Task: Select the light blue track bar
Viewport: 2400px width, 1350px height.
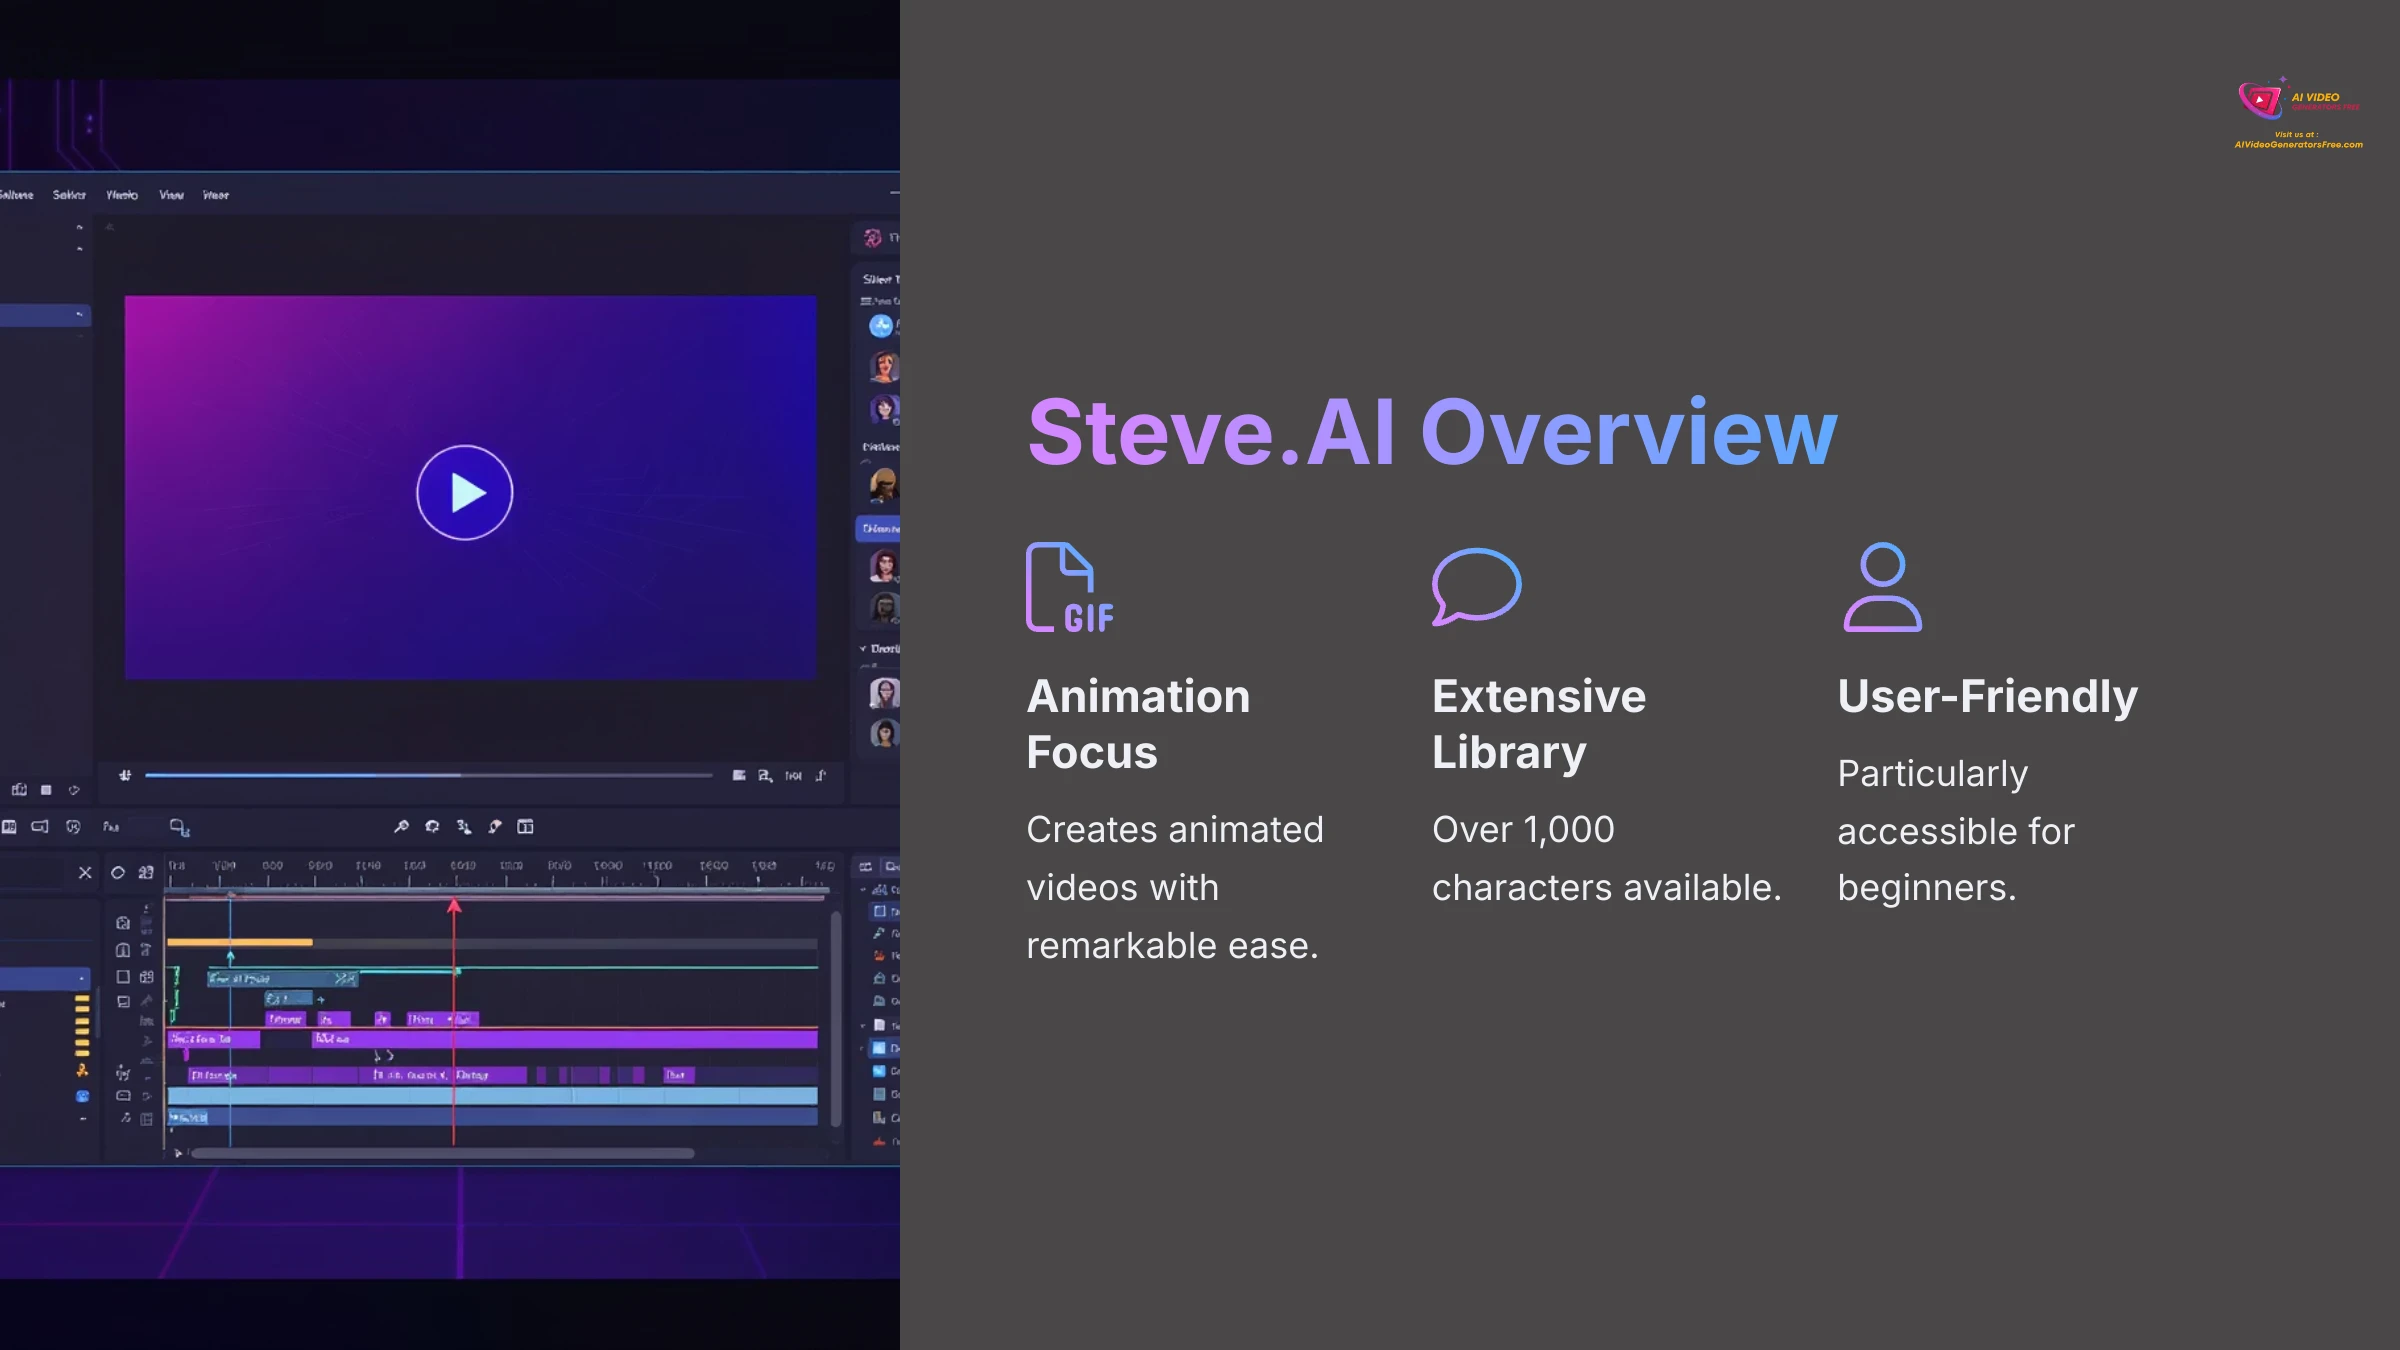Action: coord(492,1096)
